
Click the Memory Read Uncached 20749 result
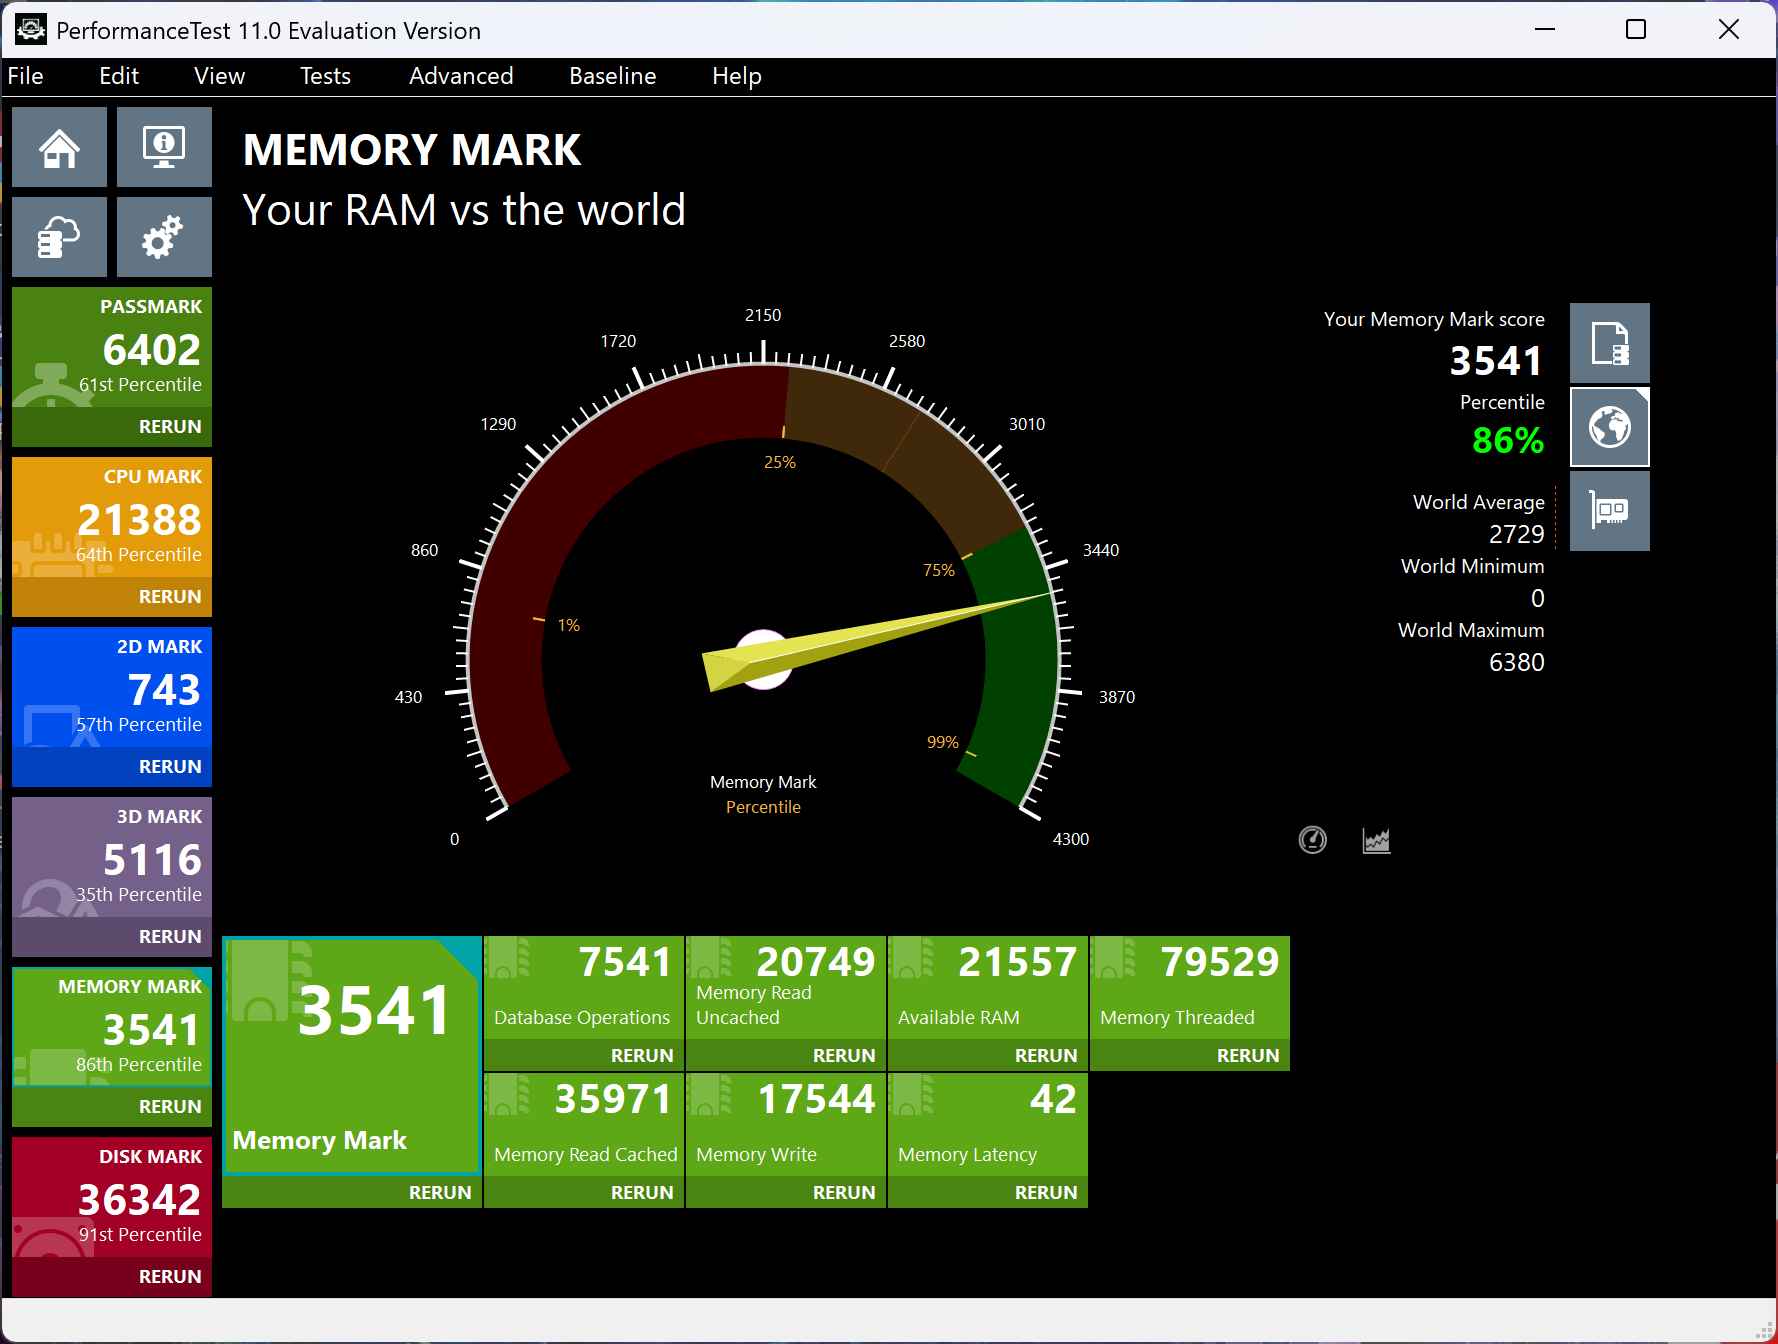[x=786, y=987]
